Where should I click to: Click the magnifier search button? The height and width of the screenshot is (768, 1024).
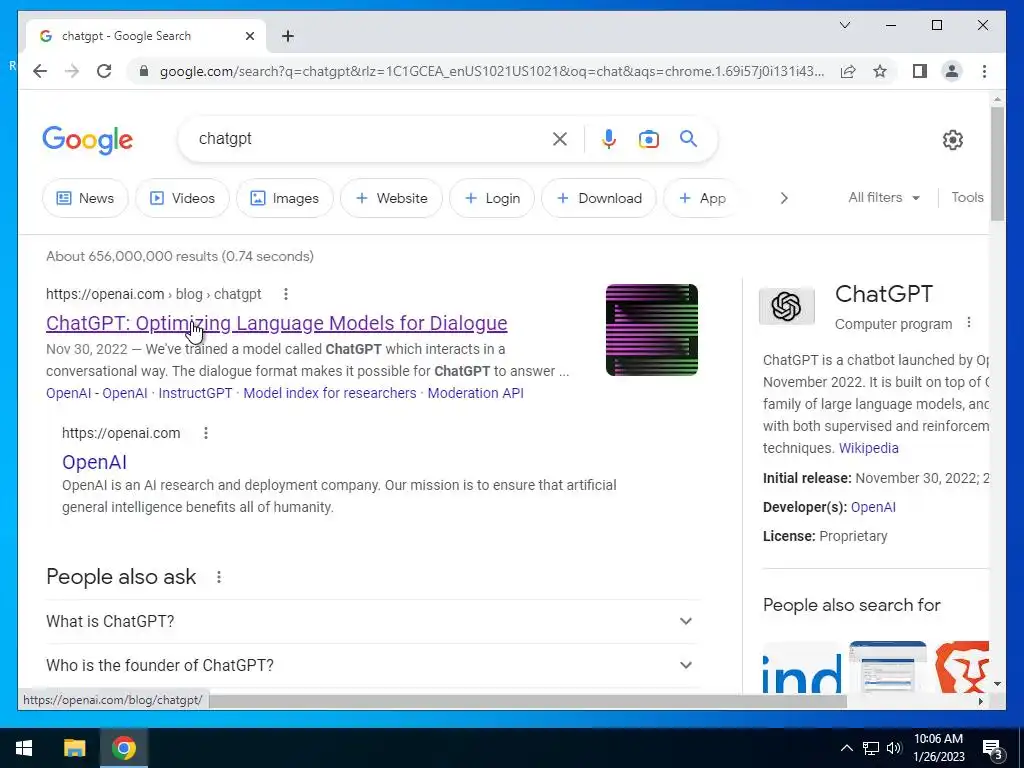(688, 138)
